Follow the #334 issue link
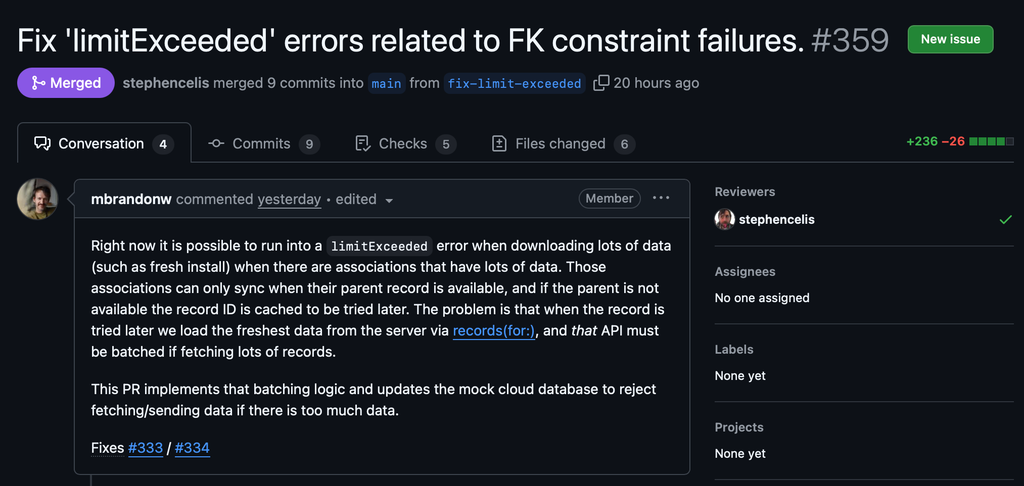The height and width of the screenshot is (486, 1024). 192,448
